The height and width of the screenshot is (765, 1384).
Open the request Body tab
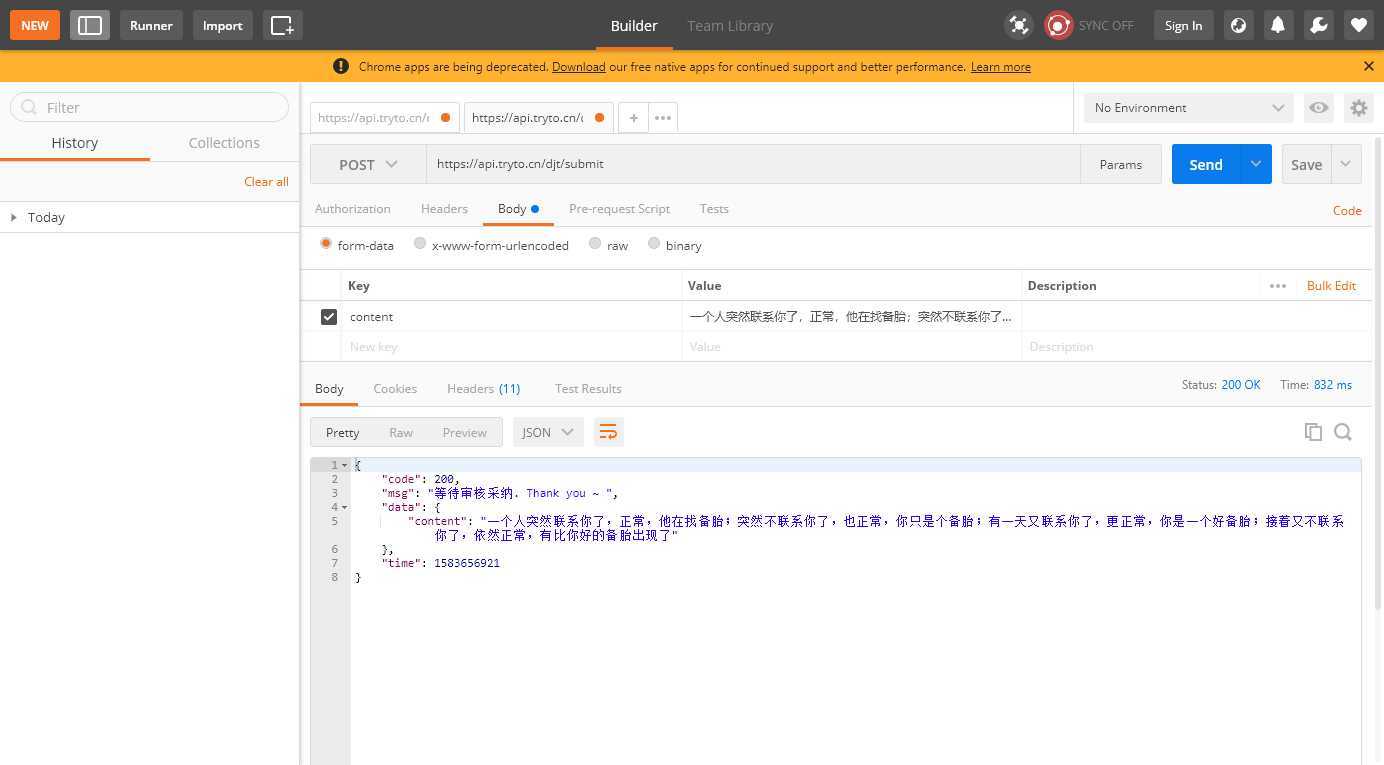point(518,208)
